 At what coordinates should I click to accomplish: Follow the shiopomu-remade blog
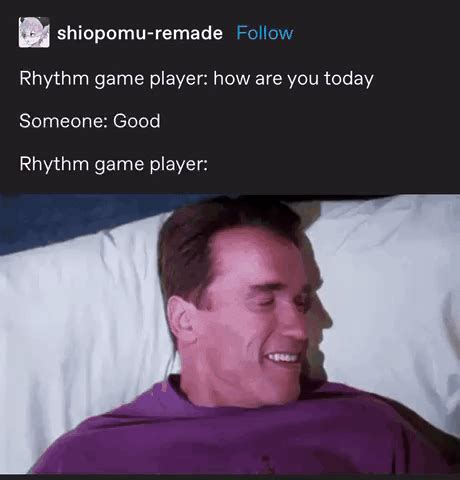tap(265, 33)
